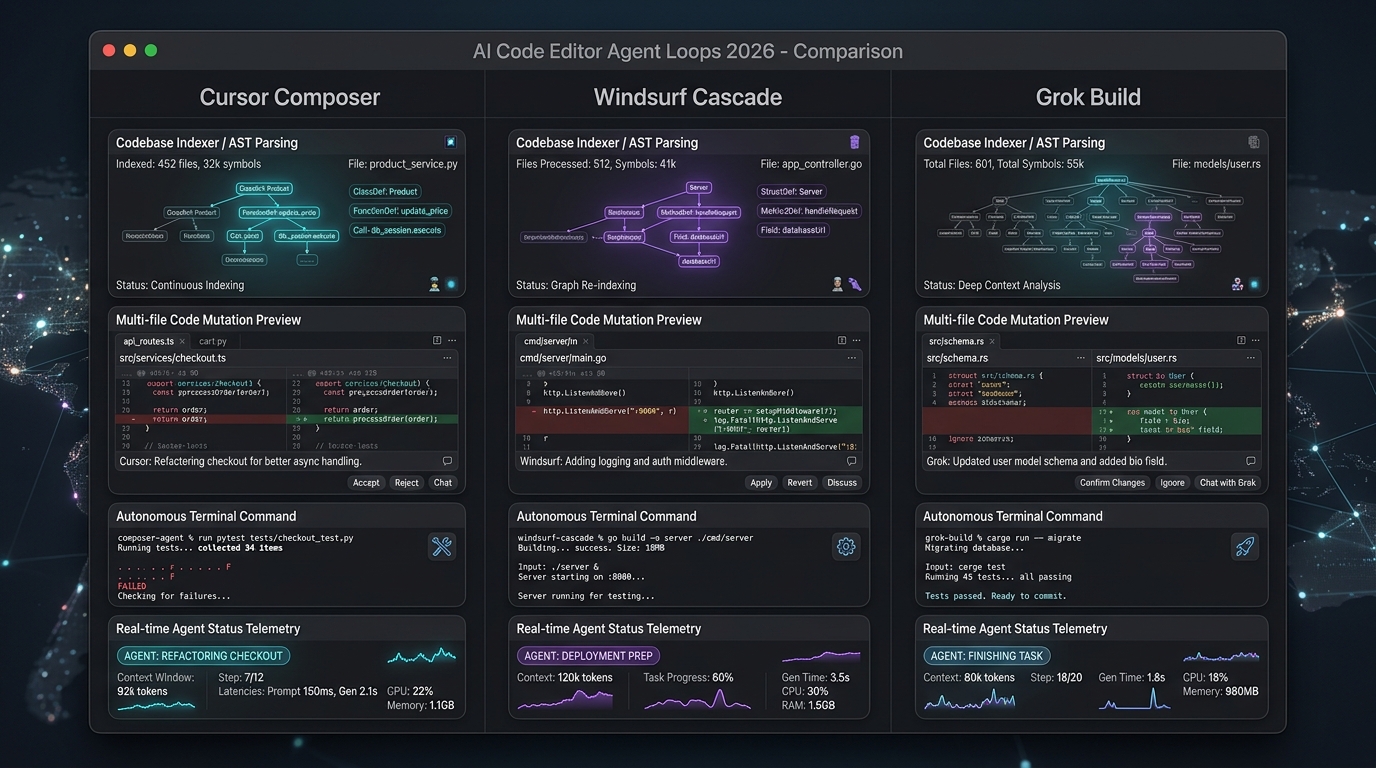Screen dimensions: 1376x768
Task: Click the AGENT: DEPLOYMENT PREP status badge
Action: point(588,656)
